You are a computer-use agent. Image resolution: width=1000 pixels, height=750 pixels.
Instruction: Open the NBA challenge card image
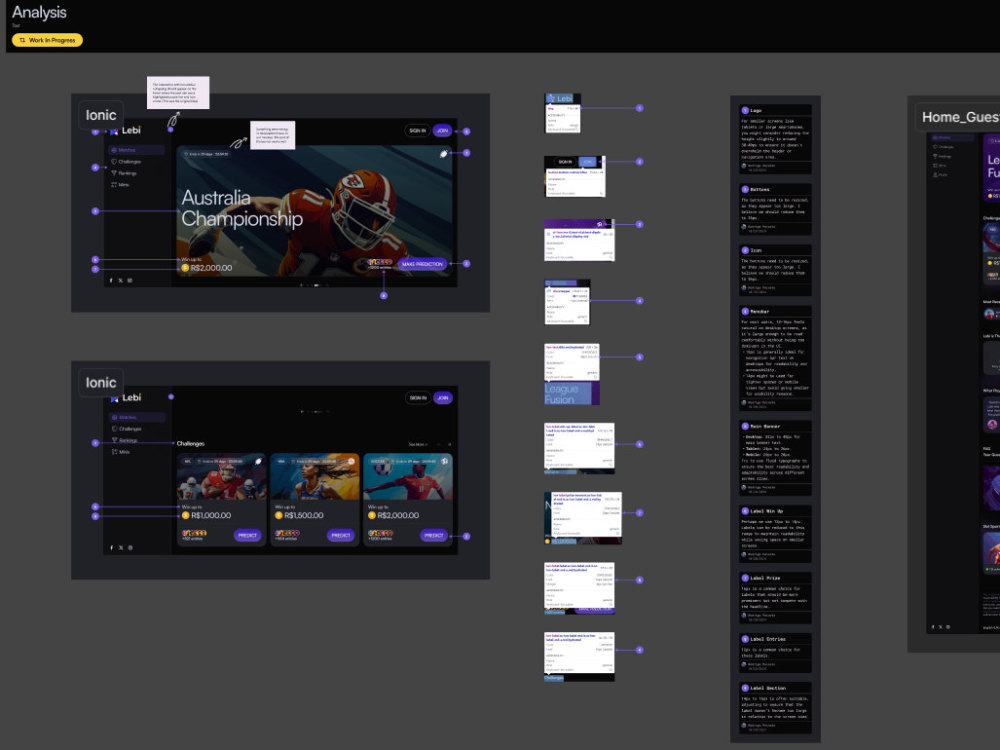coord(314,477)
